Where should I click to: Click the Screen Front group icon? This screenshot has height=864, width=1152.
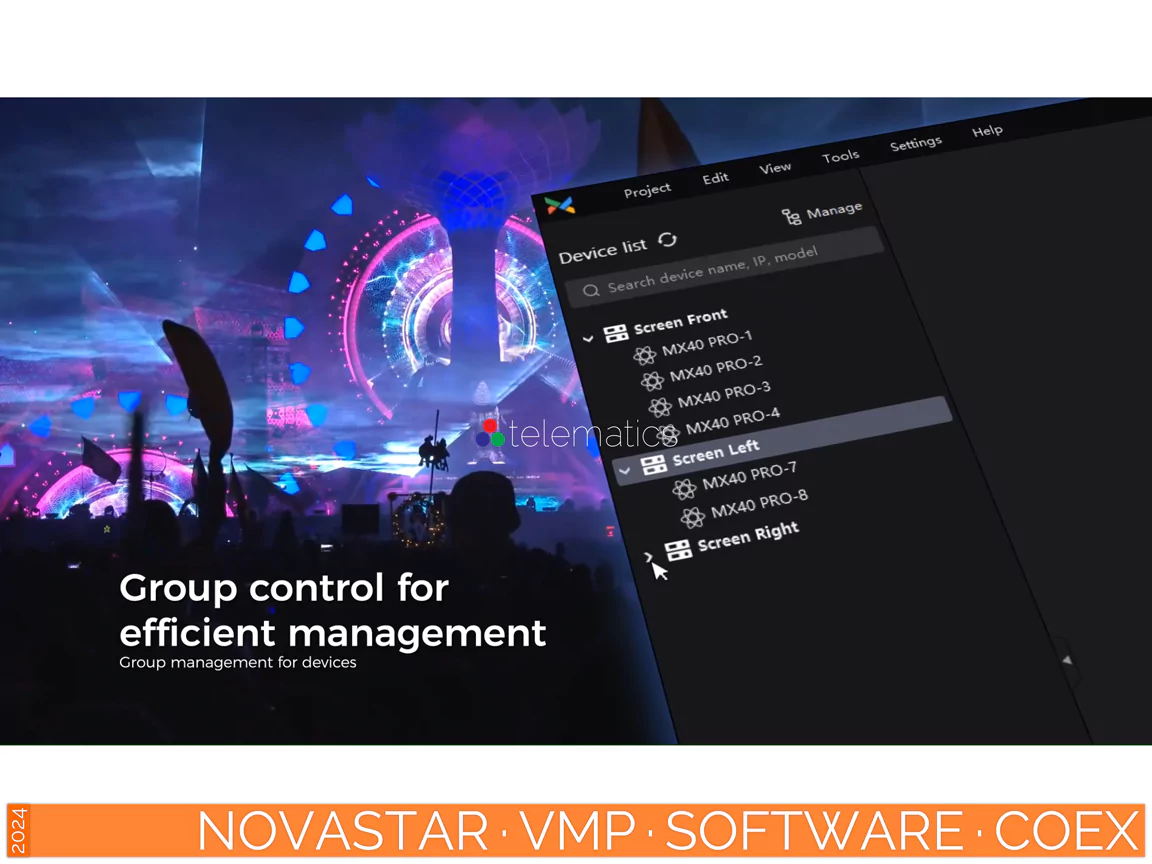pos(615,332)
